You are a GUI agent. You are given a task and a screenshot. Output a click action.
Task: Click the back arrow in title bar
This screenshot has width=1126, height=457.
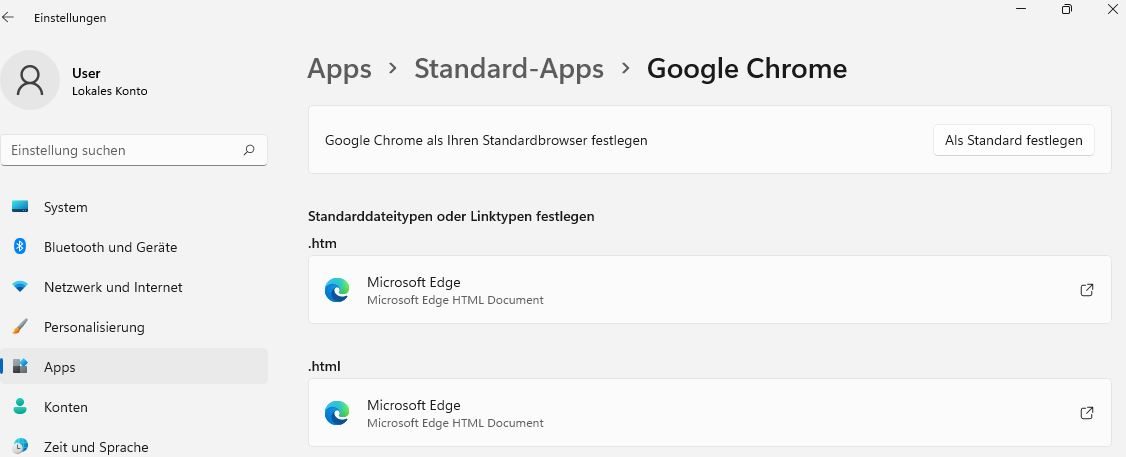[9, 18]
